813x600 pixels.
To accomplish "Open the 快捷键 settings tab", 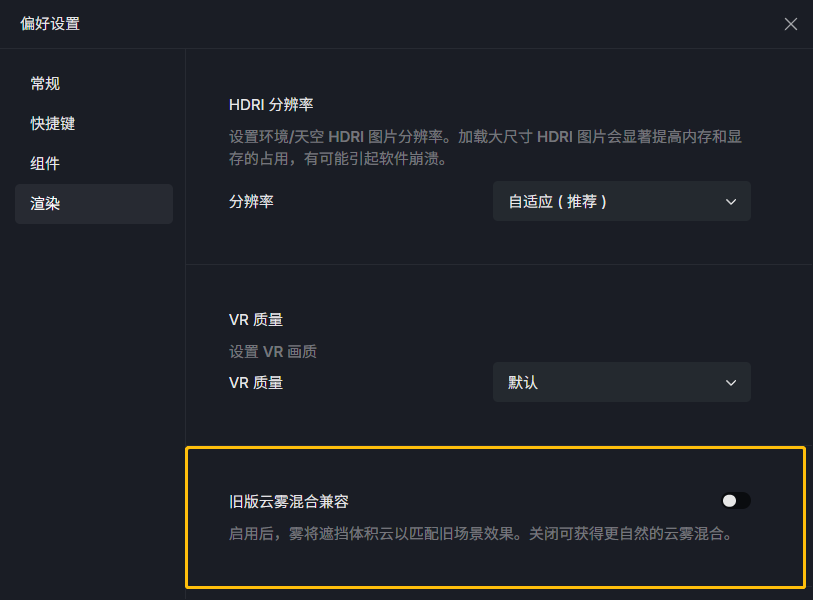I will [52, 123].
